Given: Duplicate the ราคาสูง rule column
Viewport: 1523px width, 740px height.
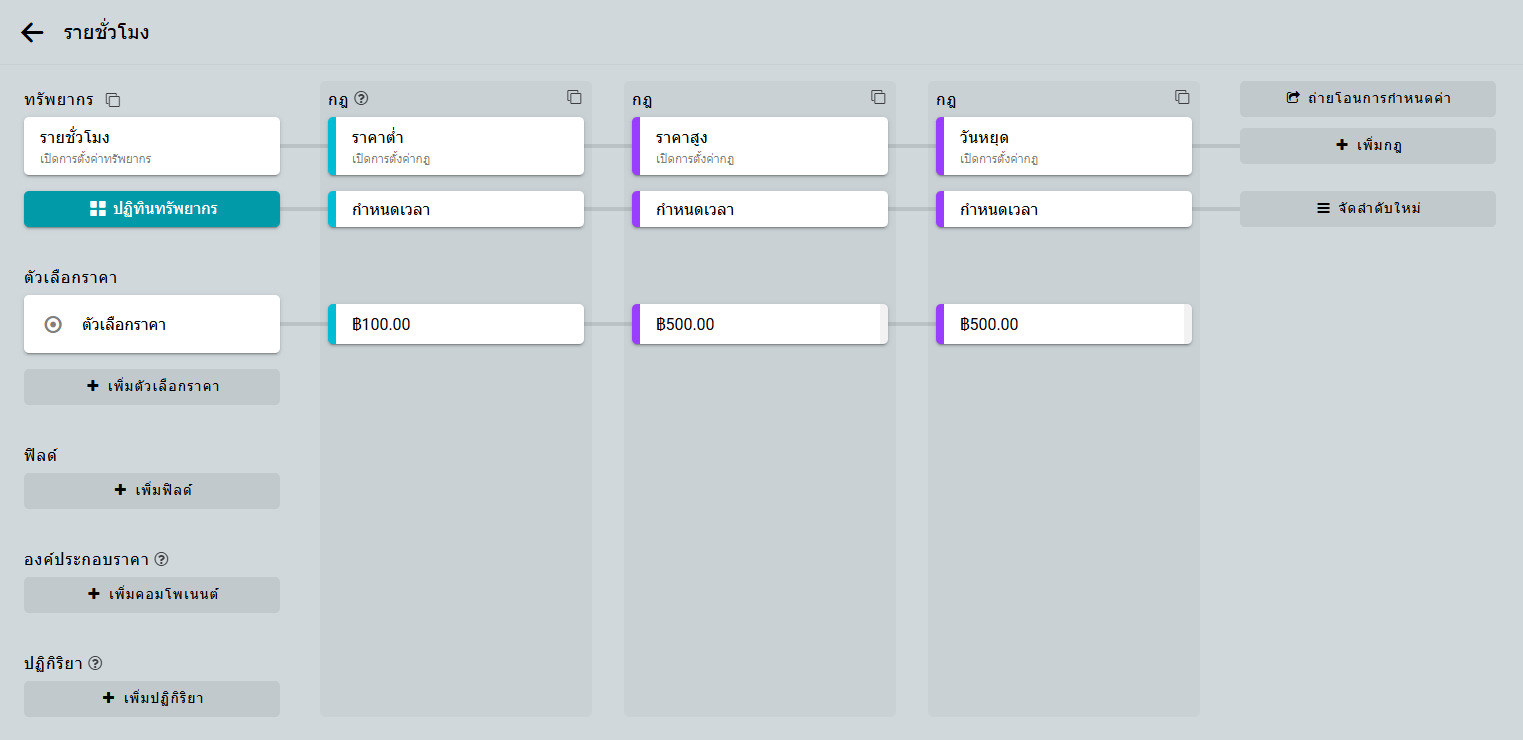Looking at the screenshot, I should point(878,97).
